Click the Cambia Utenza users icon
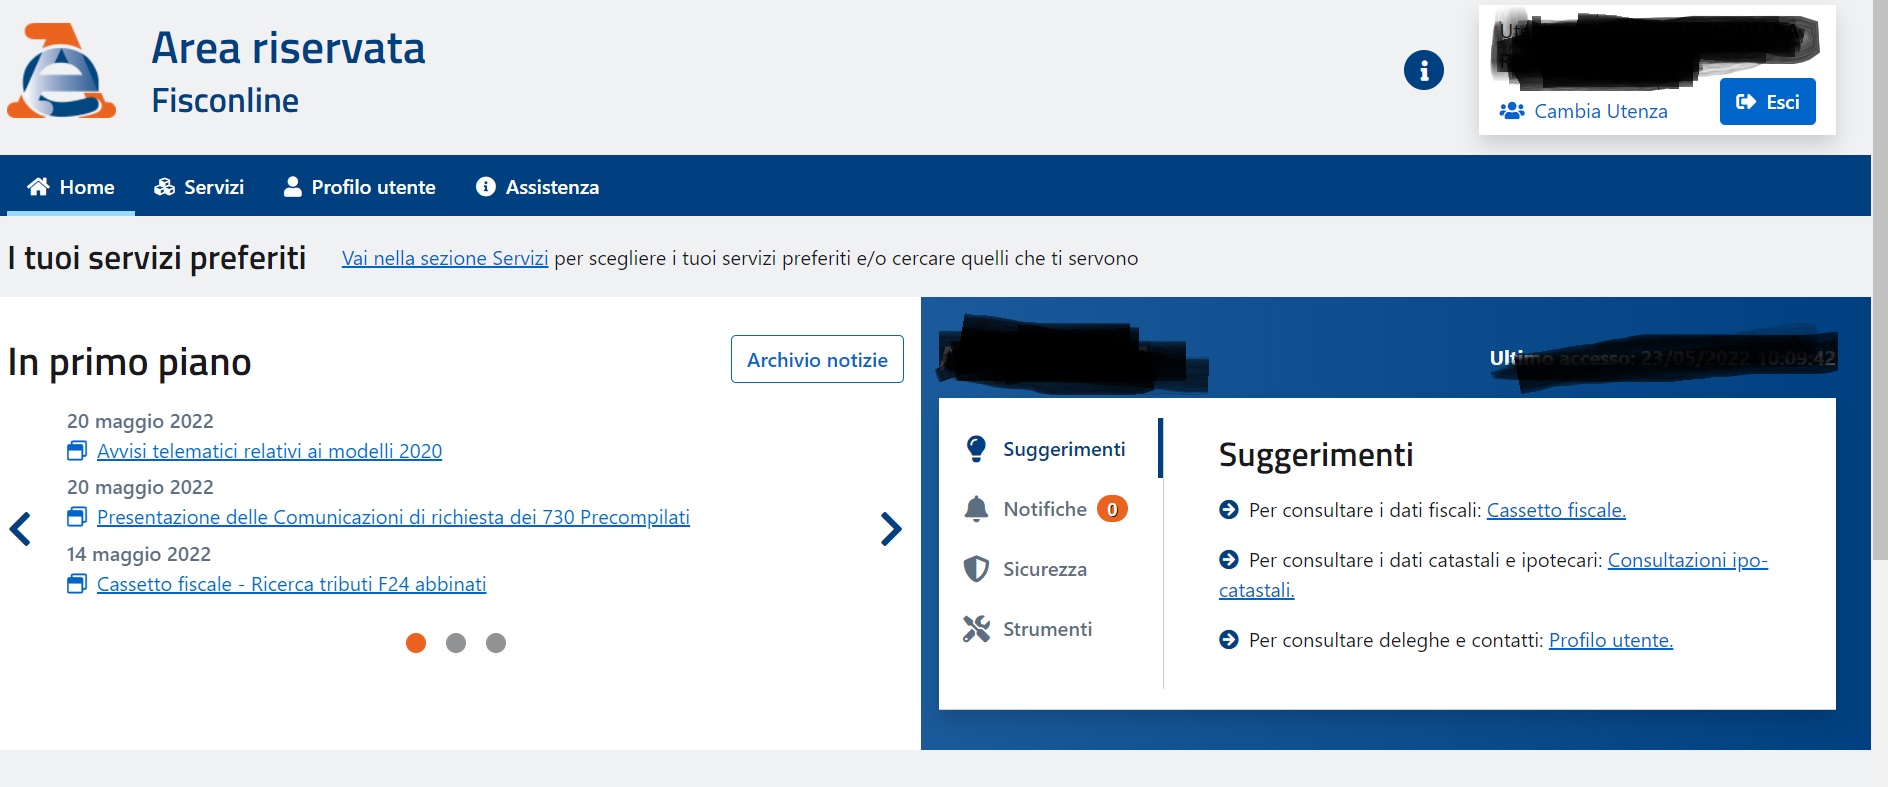Viewport: 1888px width, 787px height. click(1511, 111)
